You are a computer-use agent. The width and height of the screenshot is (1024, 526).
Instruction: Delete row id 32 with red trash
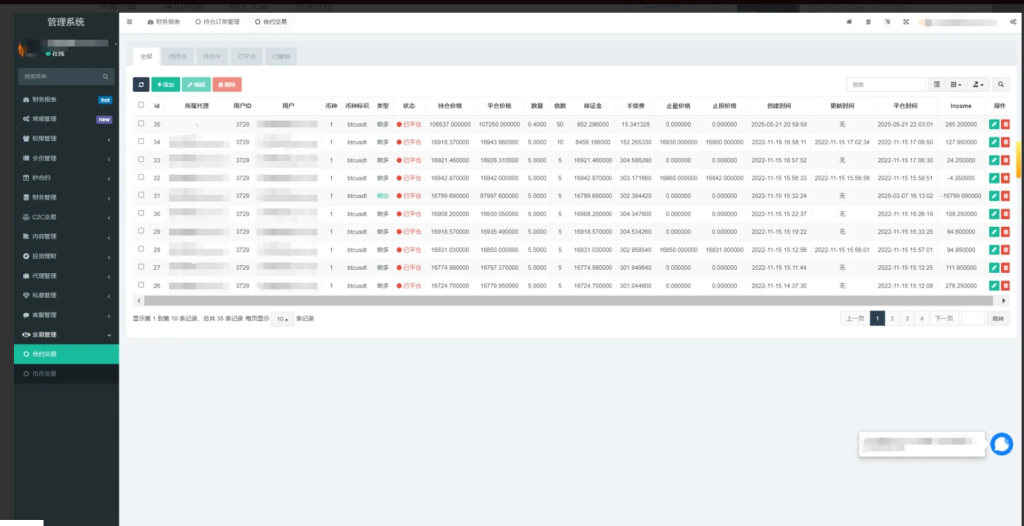click(1006, 178)
